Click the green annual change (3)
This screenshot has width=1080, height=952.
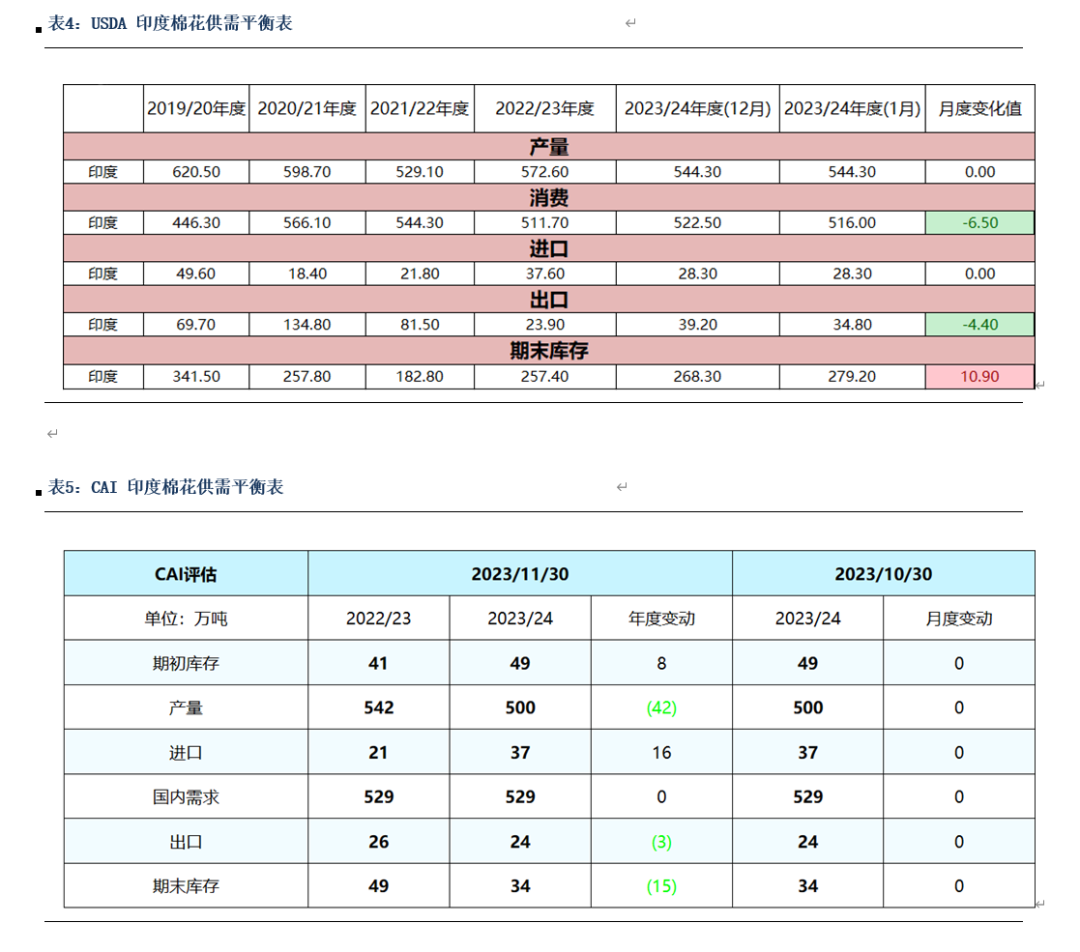click(661, 842)
